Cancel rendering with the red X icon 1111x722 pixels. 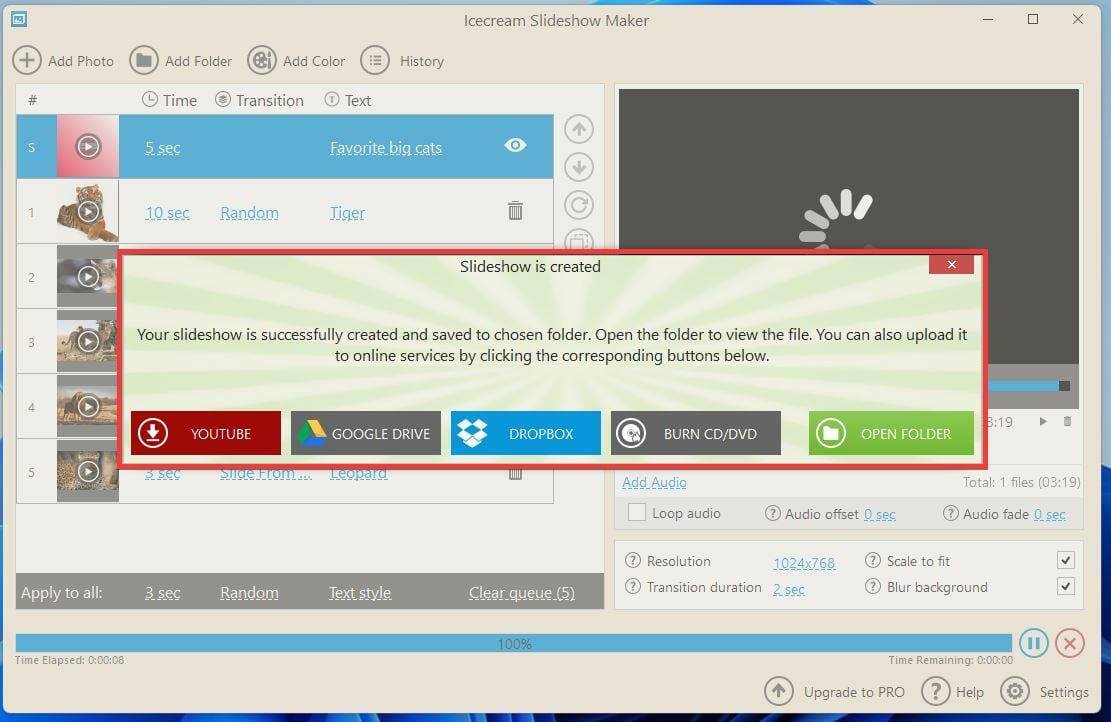point(1070,643)
